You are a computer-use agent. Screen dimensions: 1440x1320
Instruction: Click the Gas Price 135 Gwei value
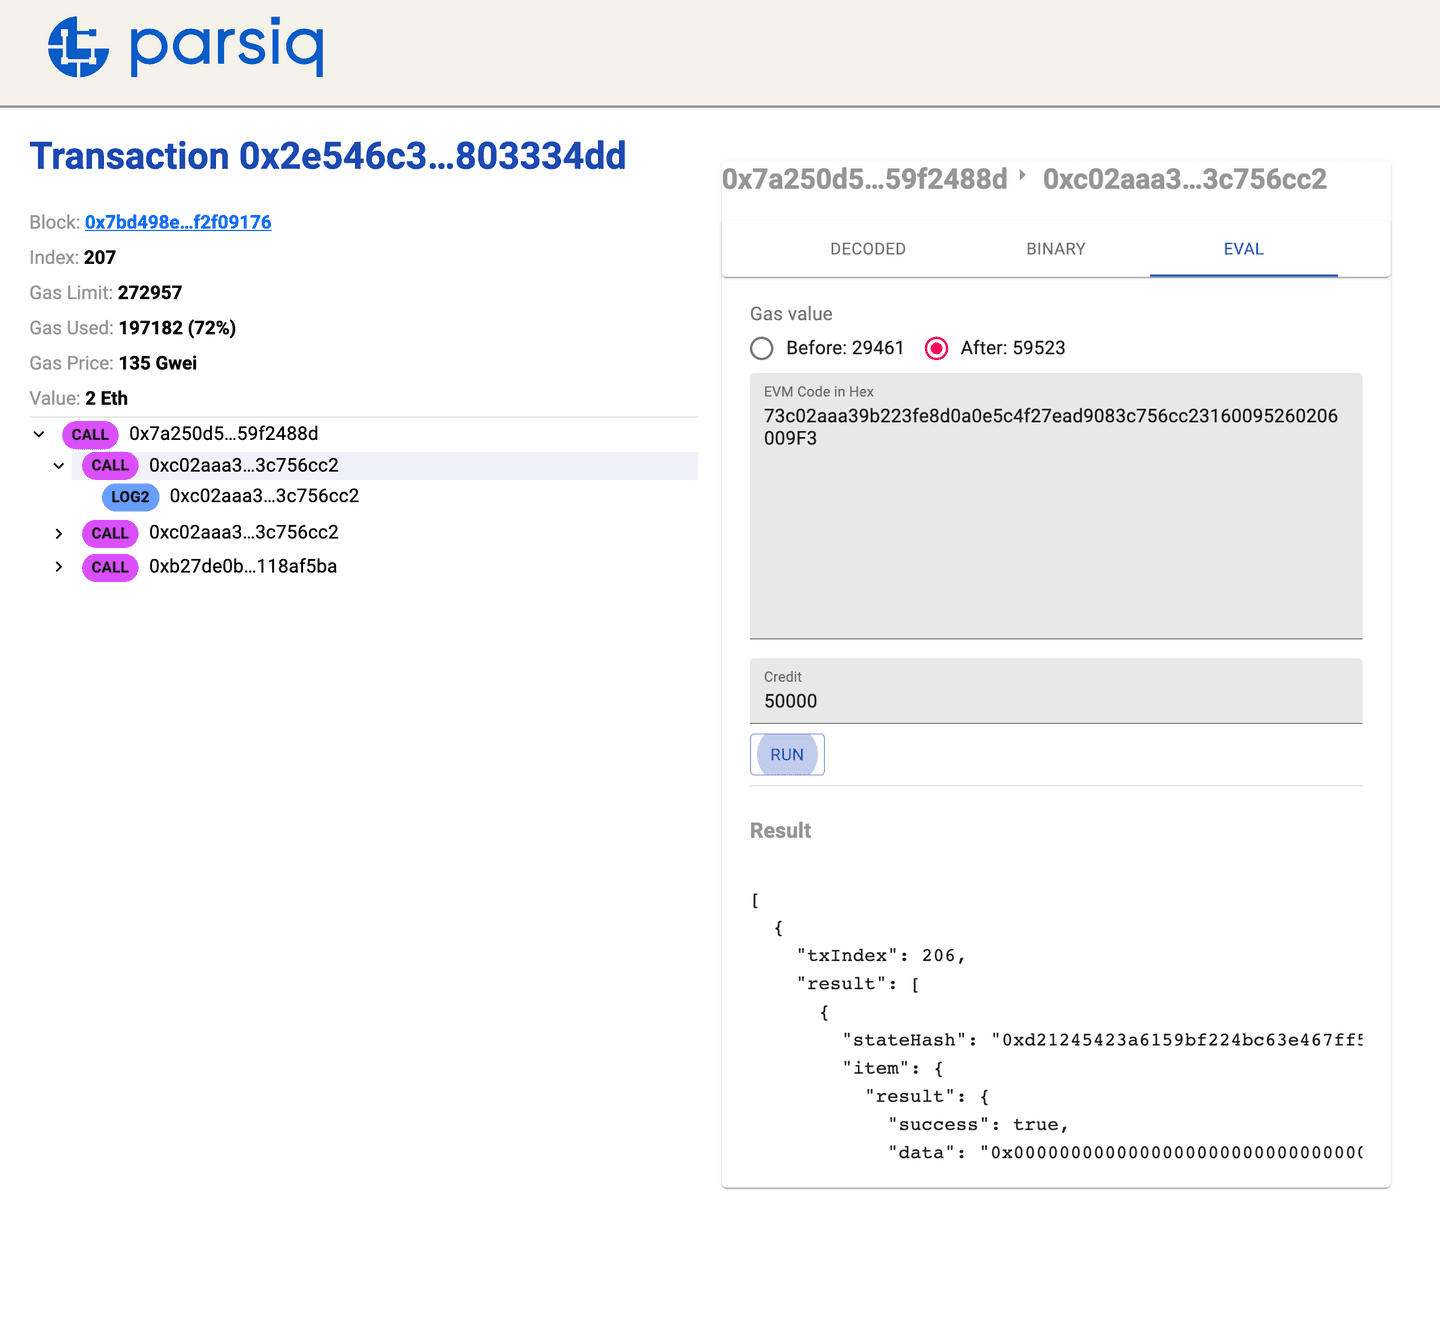[x=158, y=363]
